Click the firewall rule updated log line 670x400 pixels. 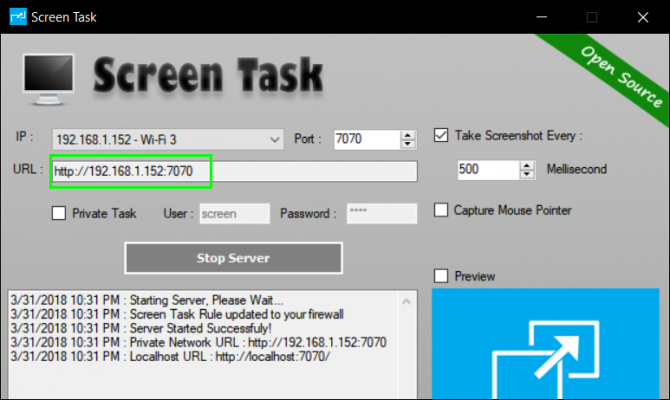pyautogui.click(x=177, y=314)
